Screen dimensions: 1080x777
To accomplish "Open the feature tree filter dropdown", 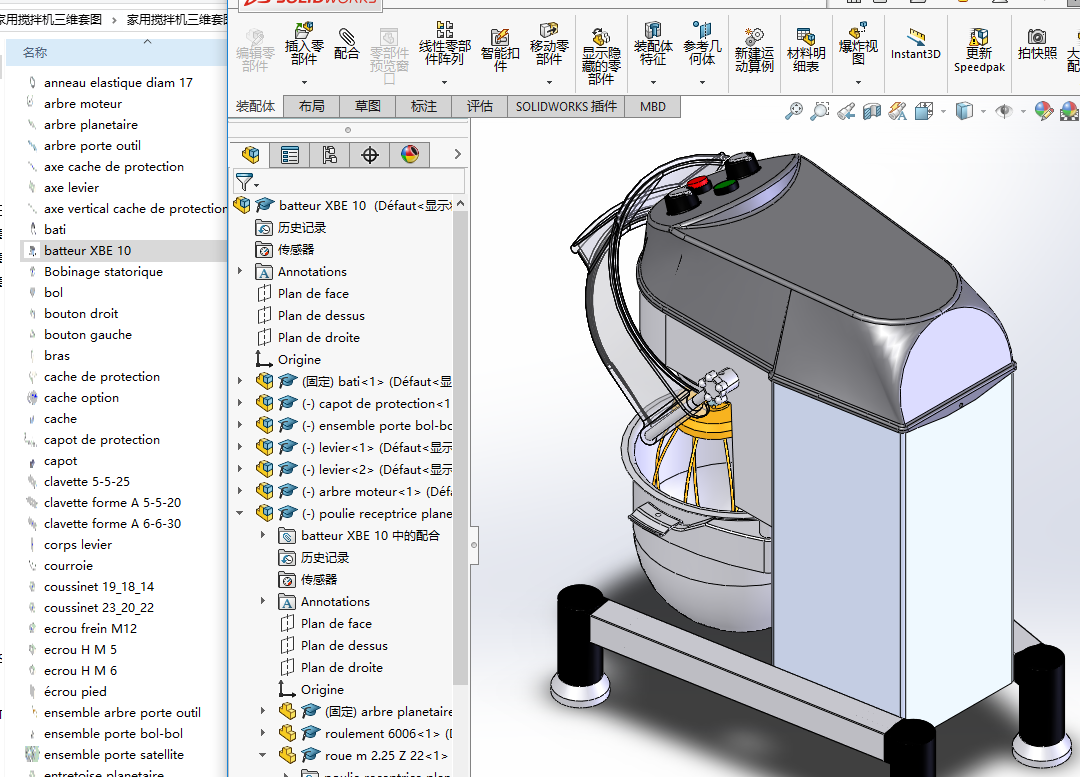I will (246, 182).
